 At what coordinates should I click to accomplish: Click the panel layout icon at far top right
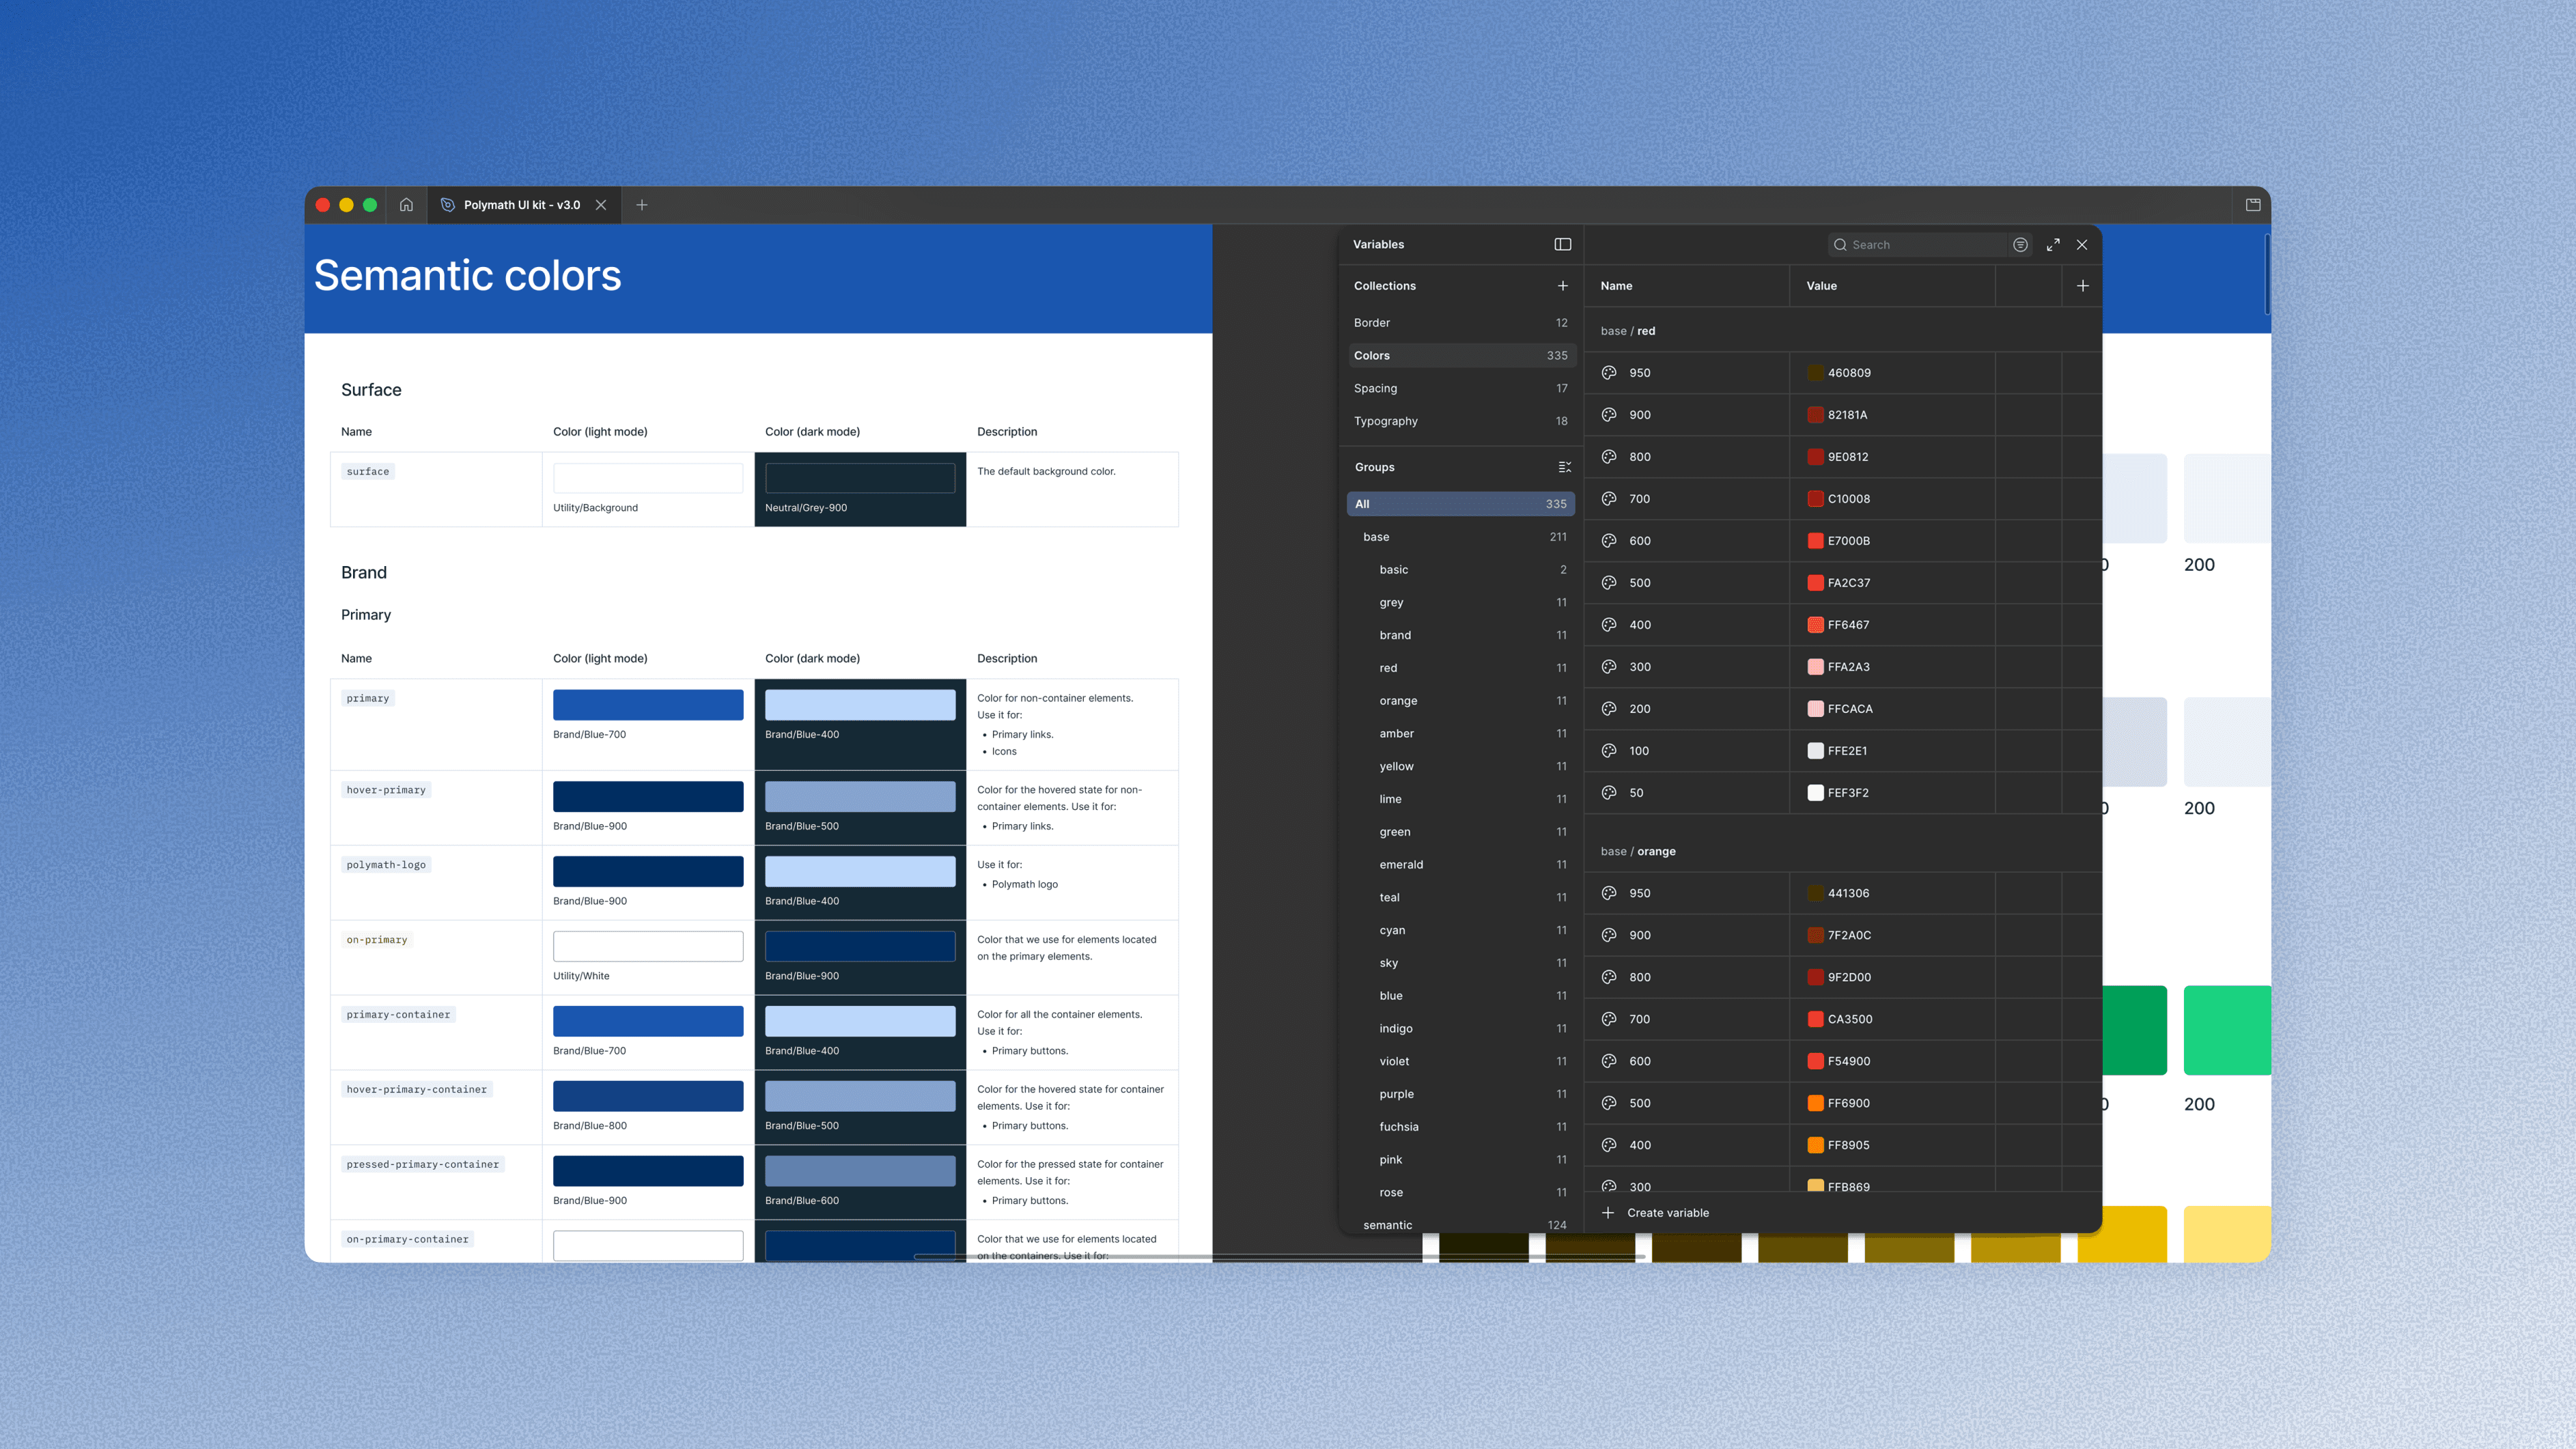[2253, 205]
